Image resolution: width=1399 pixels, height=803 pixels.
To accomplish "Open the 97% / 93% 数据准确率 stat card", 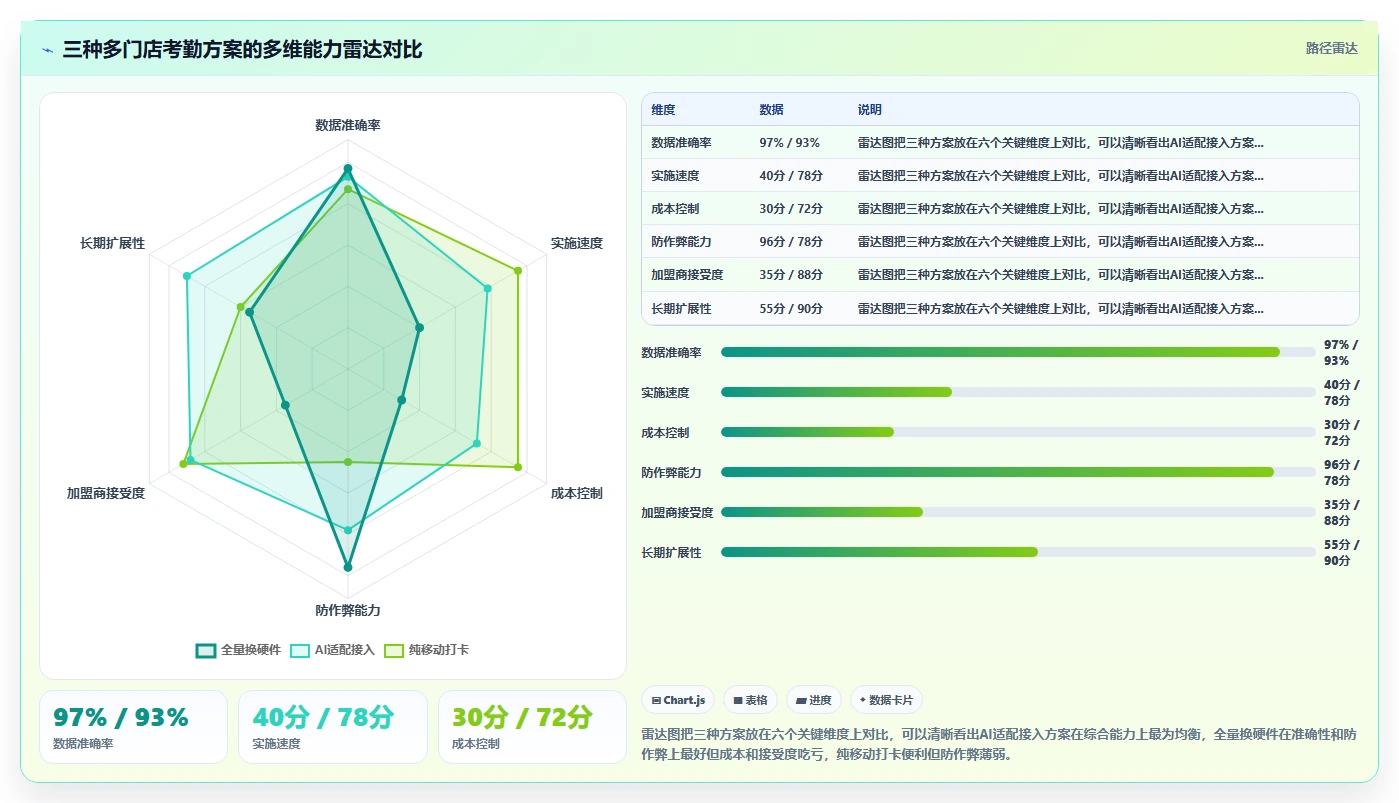I will click(x=133, y=727).
